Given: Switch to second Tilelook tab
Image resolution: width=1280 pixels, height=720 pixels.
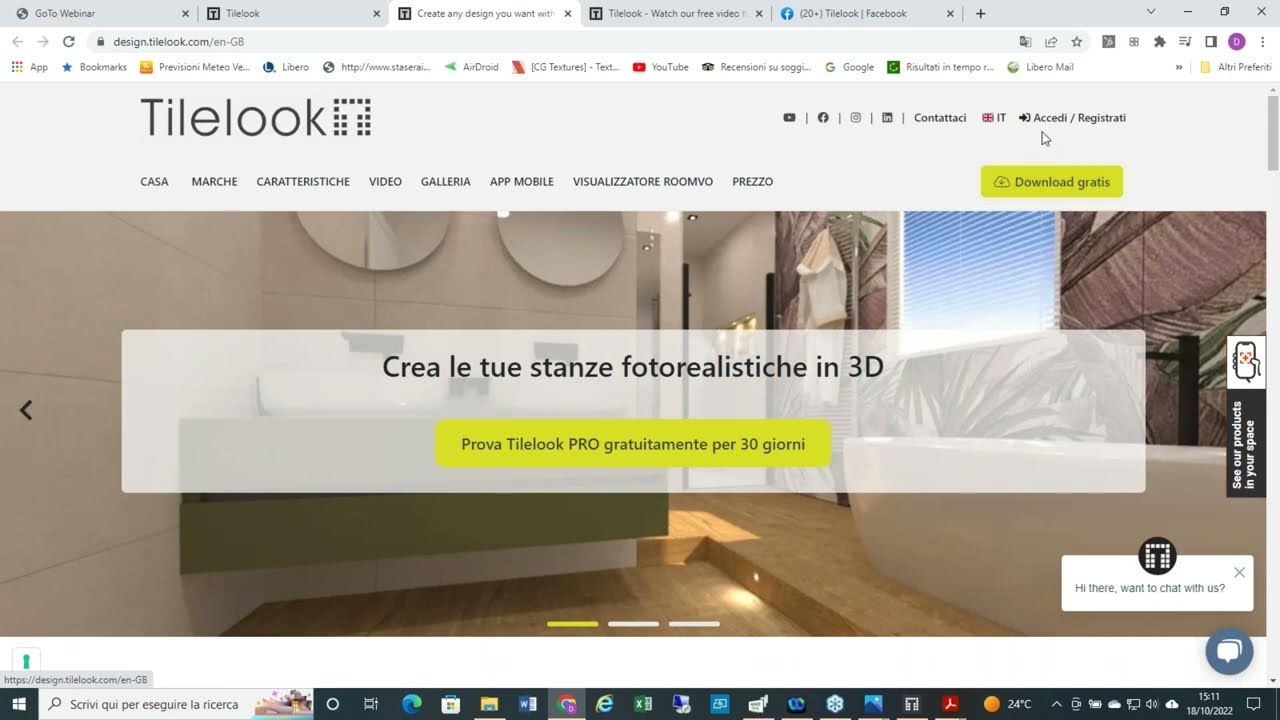Looking at the screenshot, I should click(x=292, y=14).
